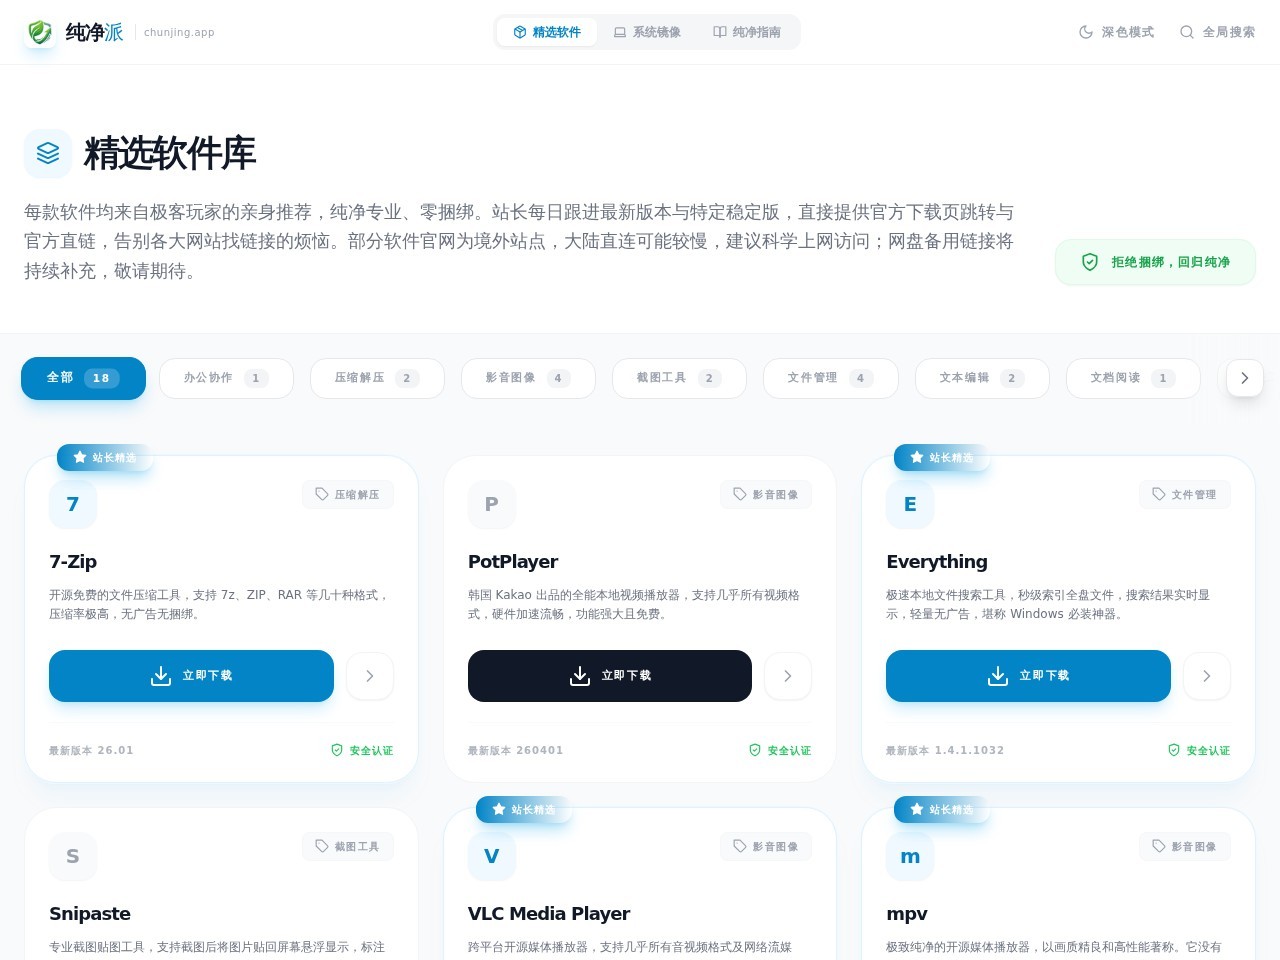Screen dimensions: 1280x960
Task: Click 站长精选 star badge on mpv card
Action: pos(941,809)
